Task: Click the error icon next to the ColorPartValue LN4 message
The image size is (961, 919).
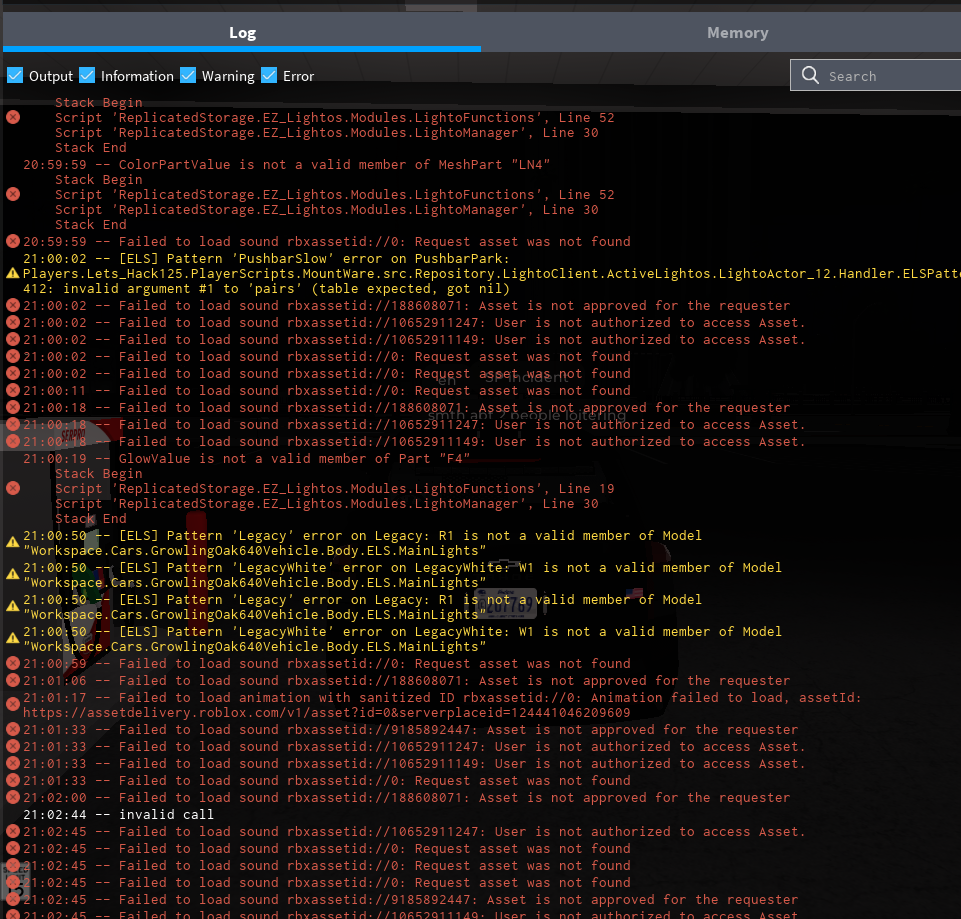Action: [x=13, y=194]
